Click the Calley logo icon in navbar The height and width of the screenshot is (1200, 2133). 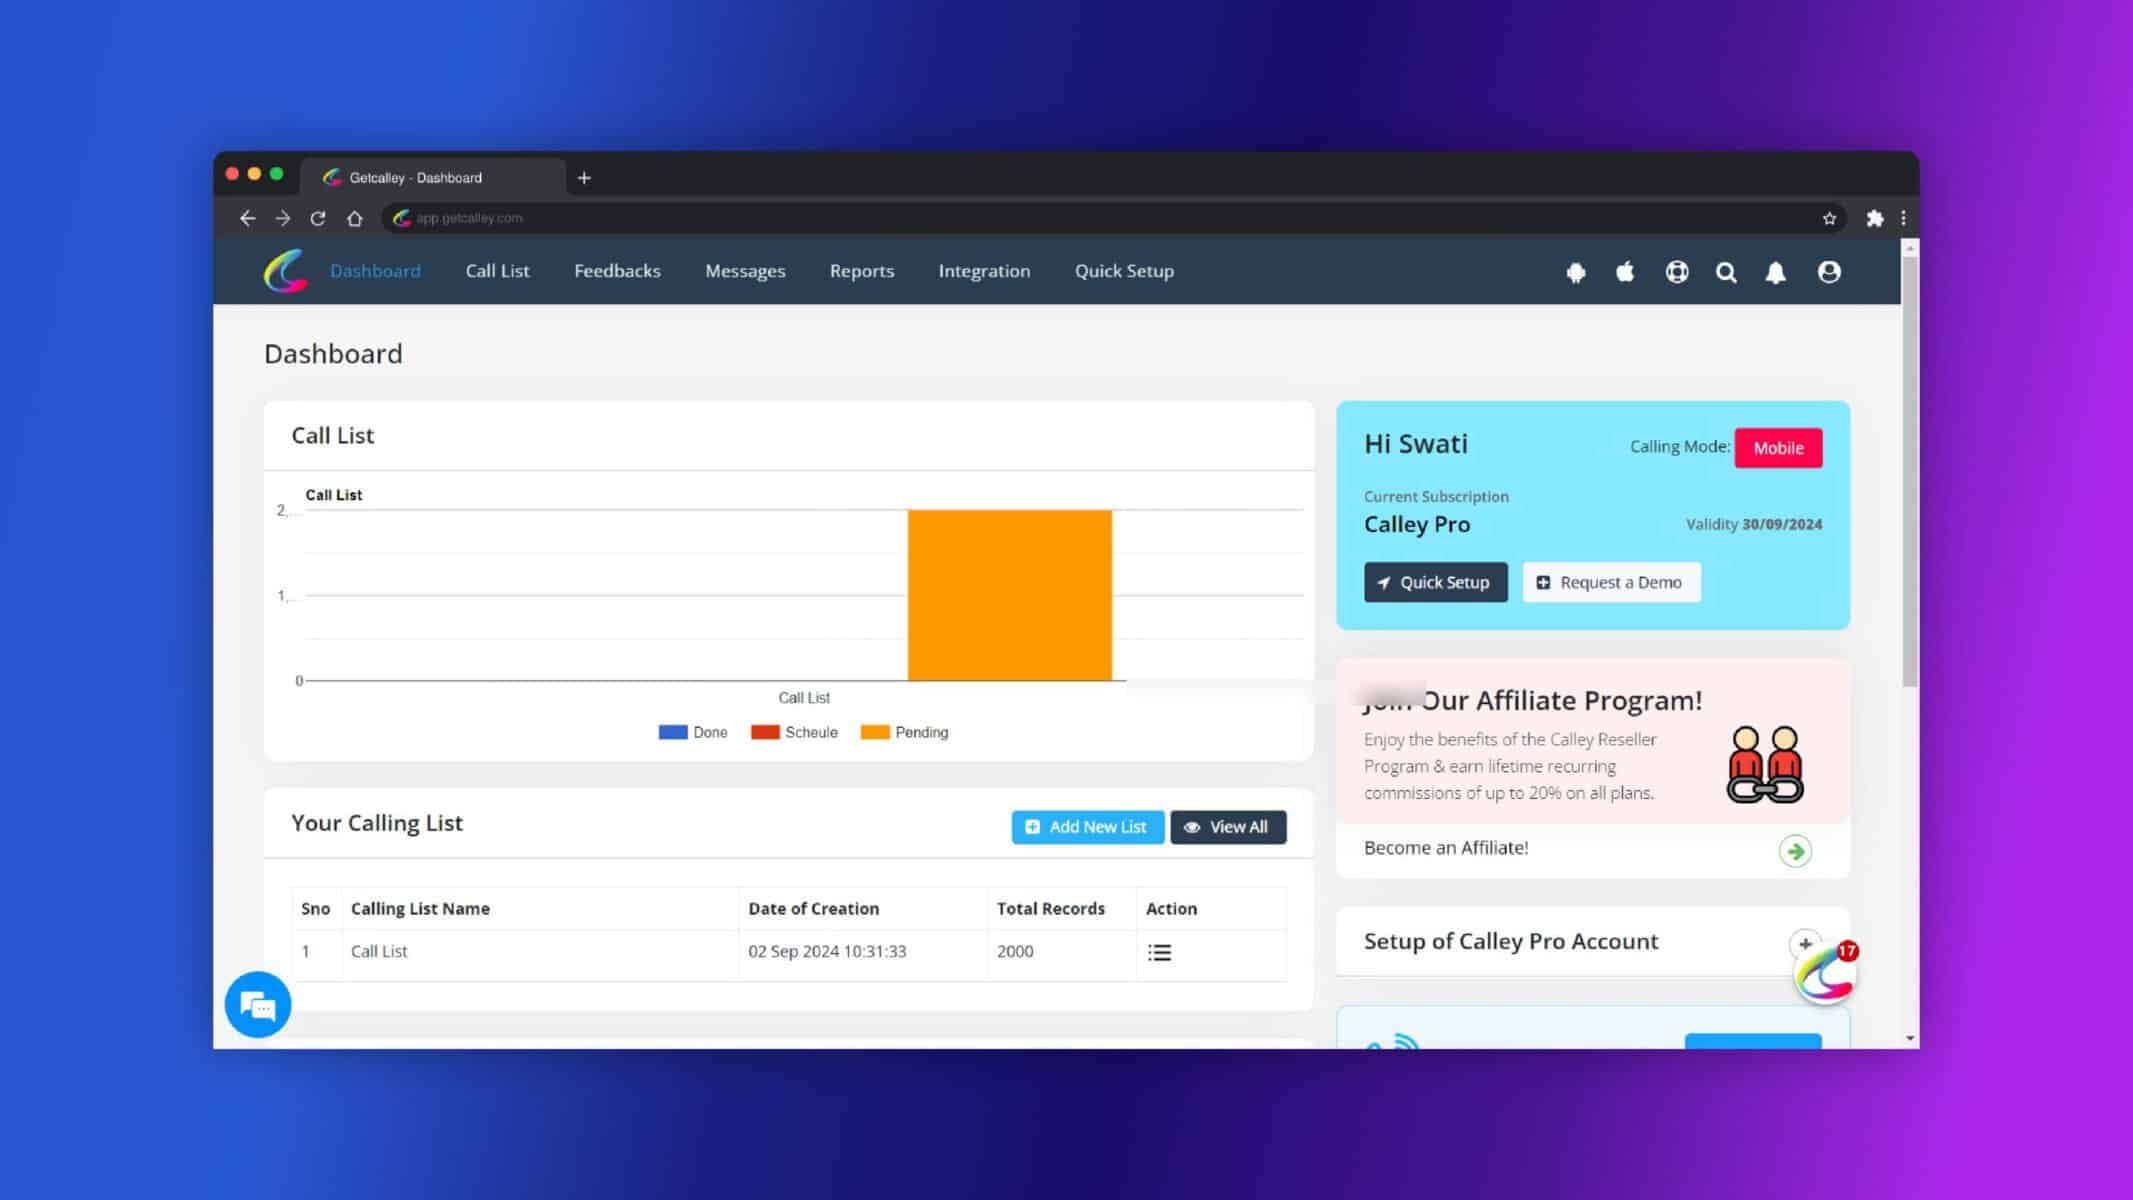(286, 271)
